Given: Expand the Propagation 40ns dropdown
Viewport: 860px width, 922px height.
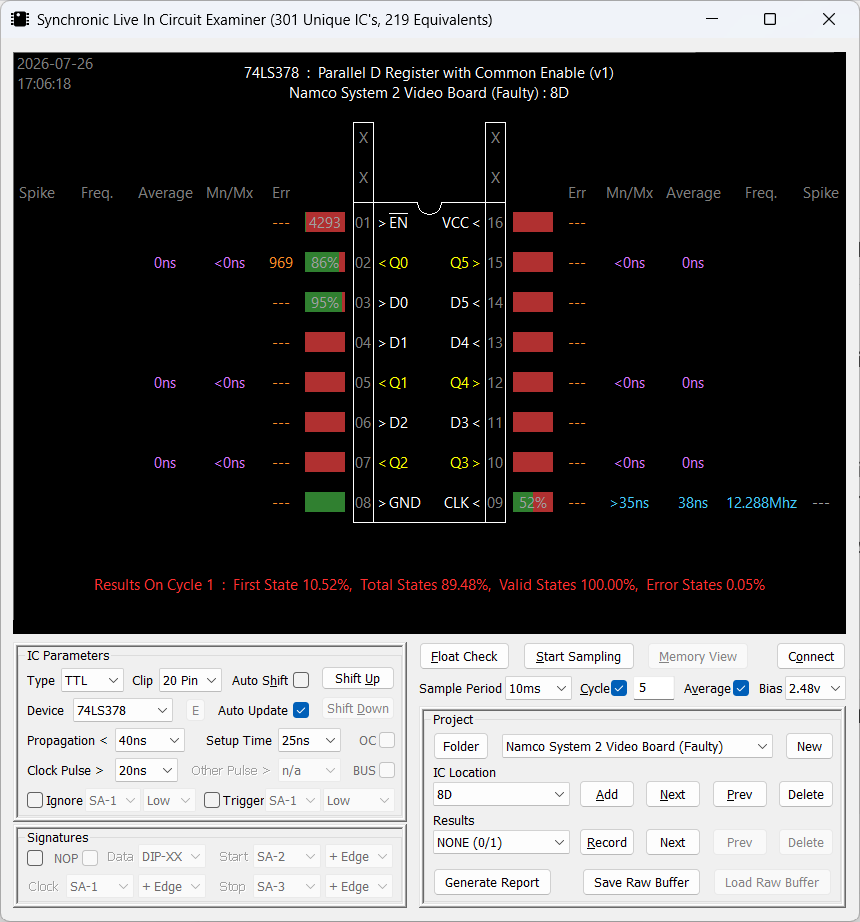Looking at the screenshot, I should click(149, 740).
